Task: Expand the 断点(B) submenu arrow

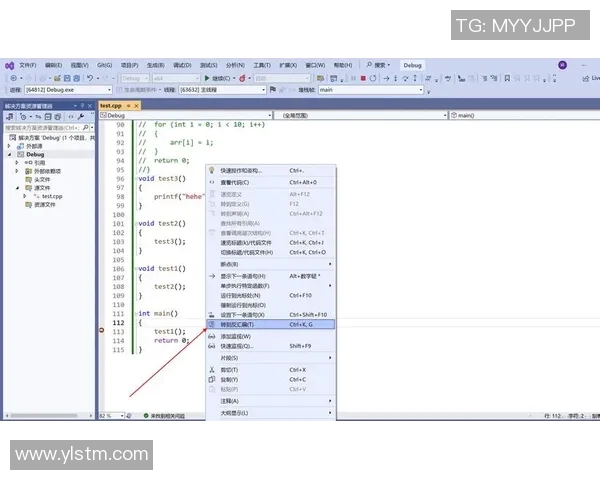Action: pos(332,264)
